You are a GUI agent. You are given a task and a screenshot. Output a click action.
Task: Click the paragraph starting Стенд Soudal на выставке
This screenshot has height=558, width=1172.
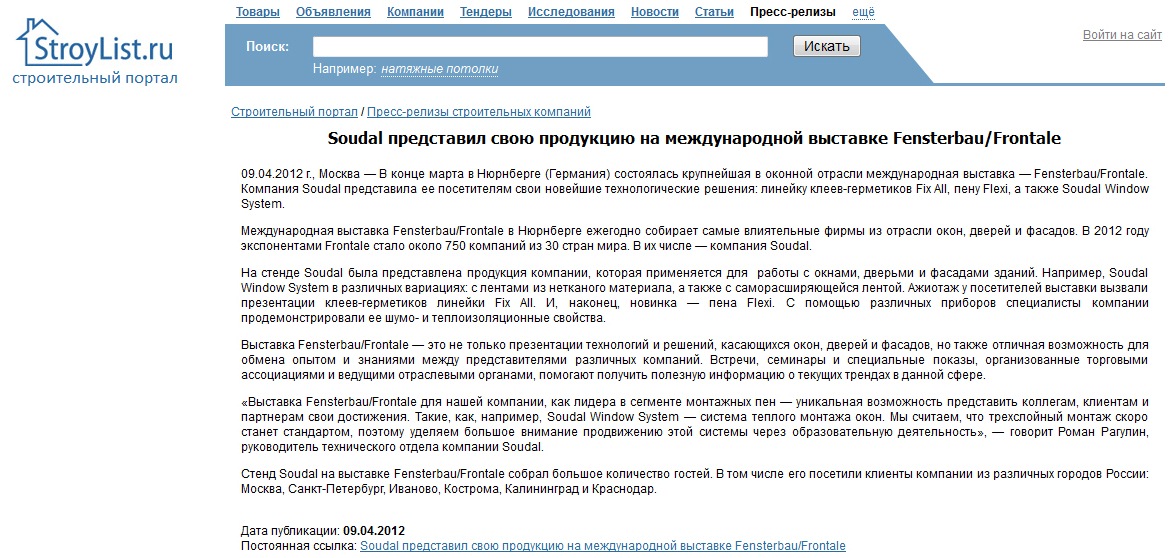(694, 482)
